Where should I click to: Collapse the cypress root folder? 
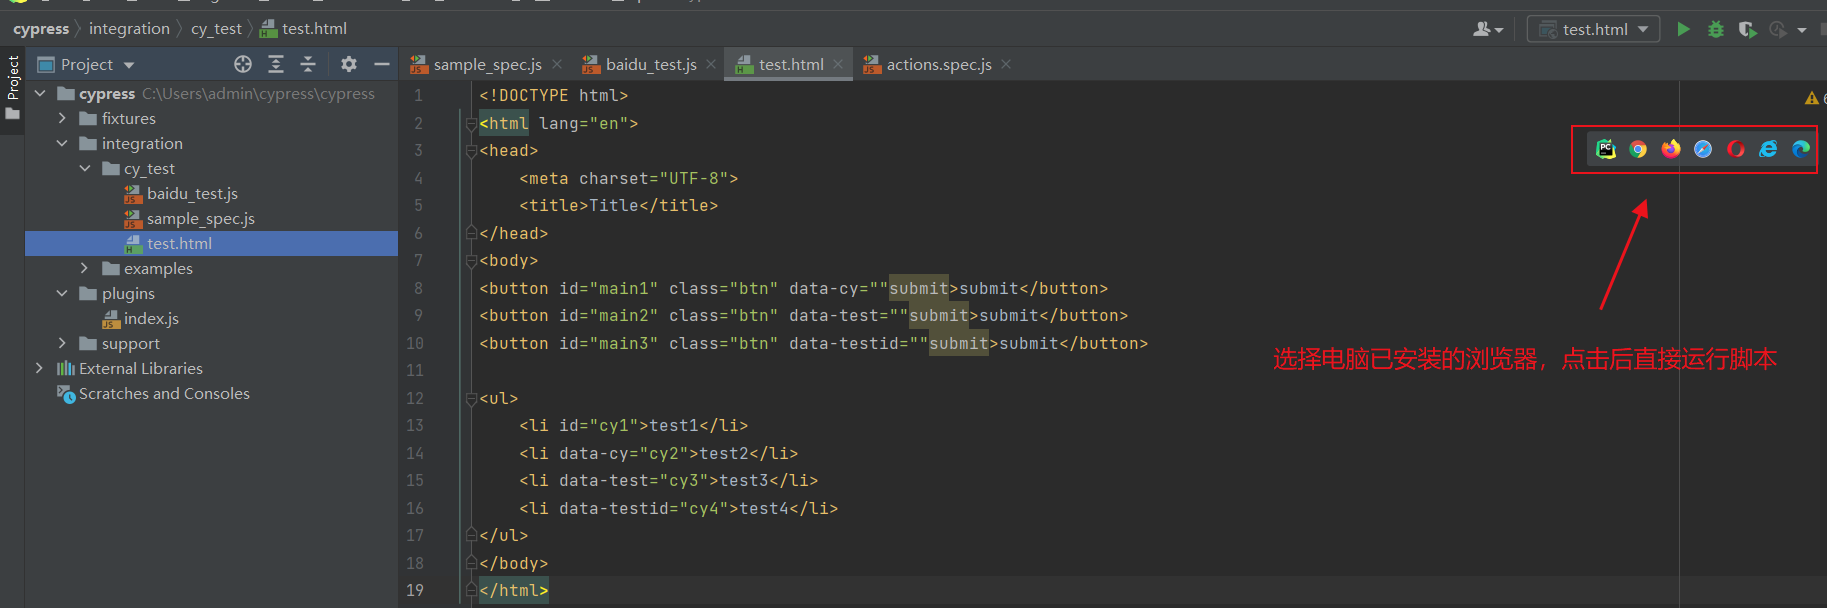[x=40, y=93]
